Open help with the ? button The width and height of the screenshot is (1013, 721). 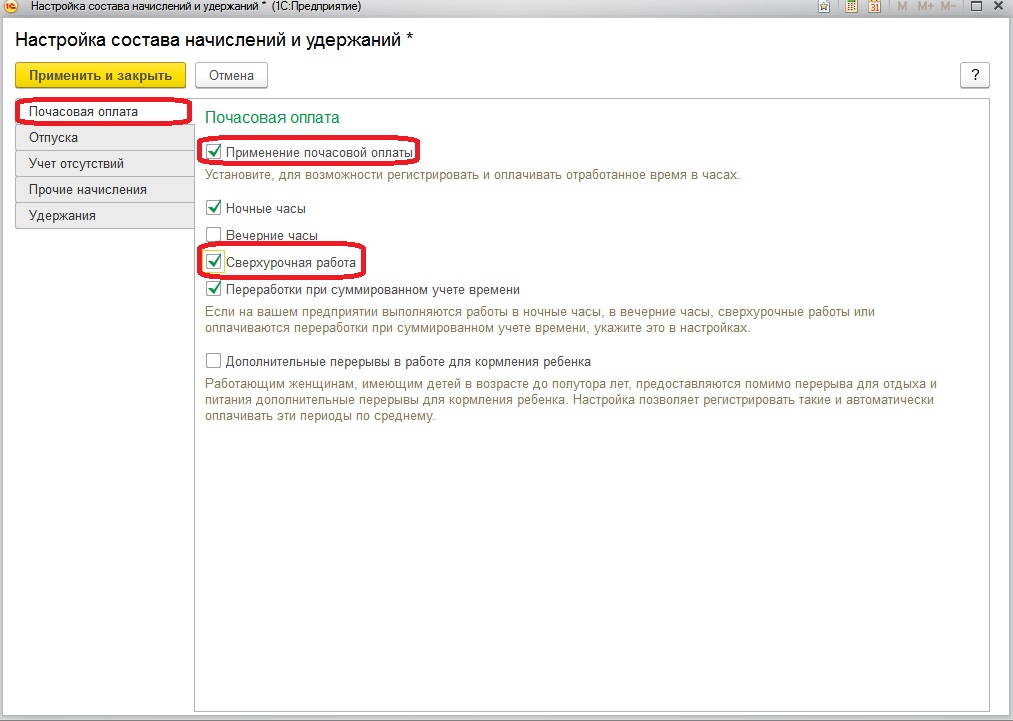coord(975,75)
